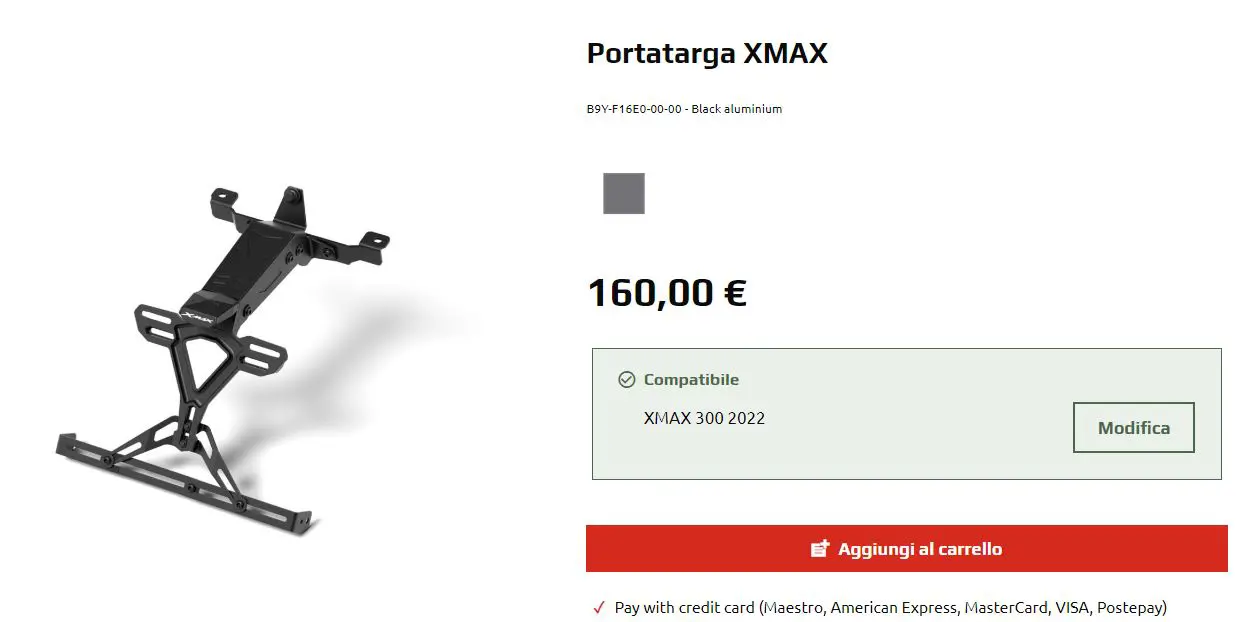Click the Modifica button
Viewport: 1242px width, 622px height.
pyautogui.click(x=1134, y=428)
